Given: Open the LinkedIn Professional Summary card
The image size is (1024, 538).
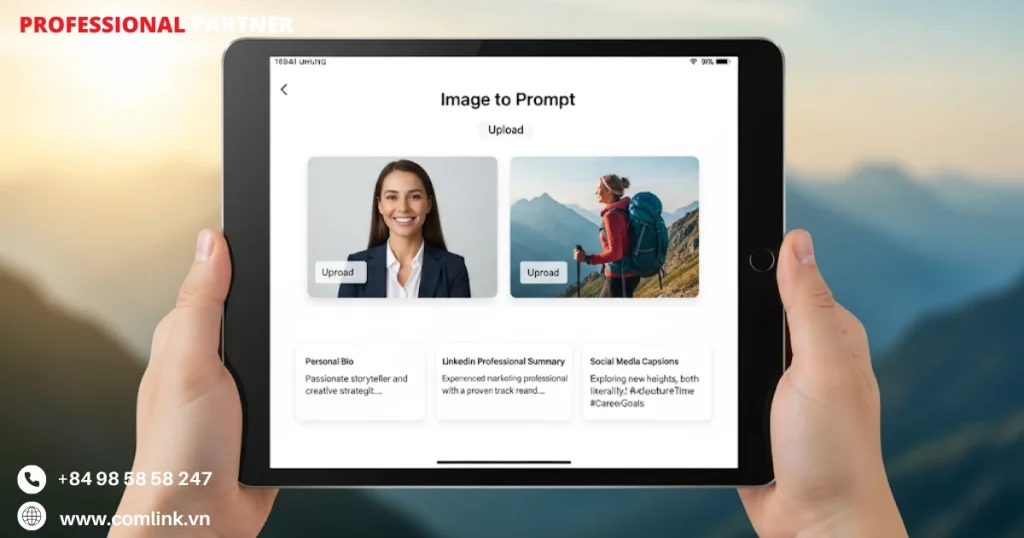Looking at the screenshot, I should tap(504, 381).
